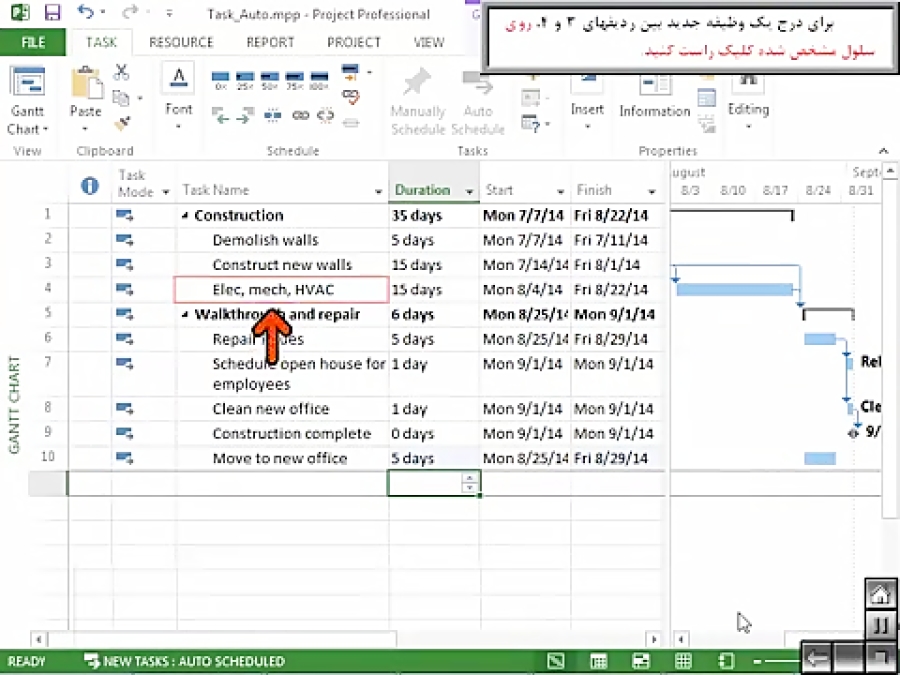Link the selected tasks with chain icon
This screenshot has height=675, width=900.
point(301,115)
